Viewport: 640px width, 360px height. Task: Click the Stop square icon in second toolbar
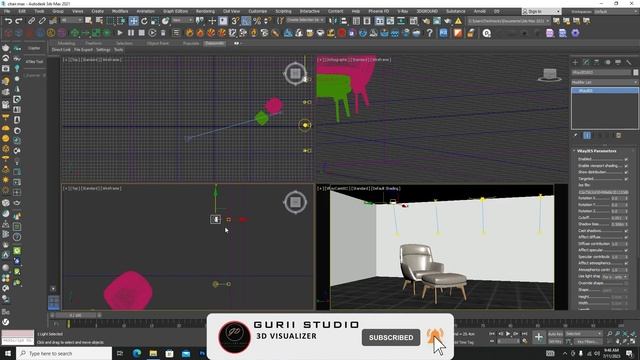[141, 33]
